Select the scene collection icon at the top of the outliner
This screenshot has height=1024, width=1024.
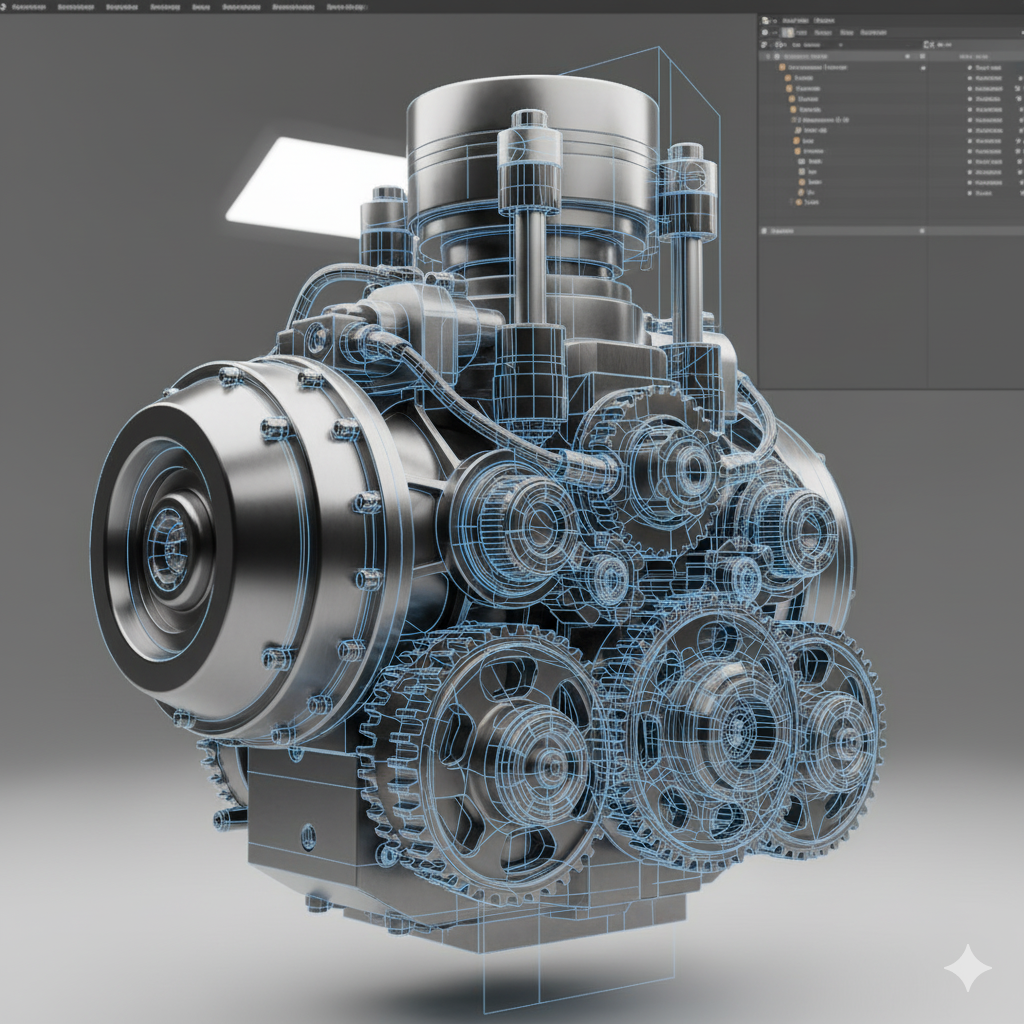(x=777, y=56)
